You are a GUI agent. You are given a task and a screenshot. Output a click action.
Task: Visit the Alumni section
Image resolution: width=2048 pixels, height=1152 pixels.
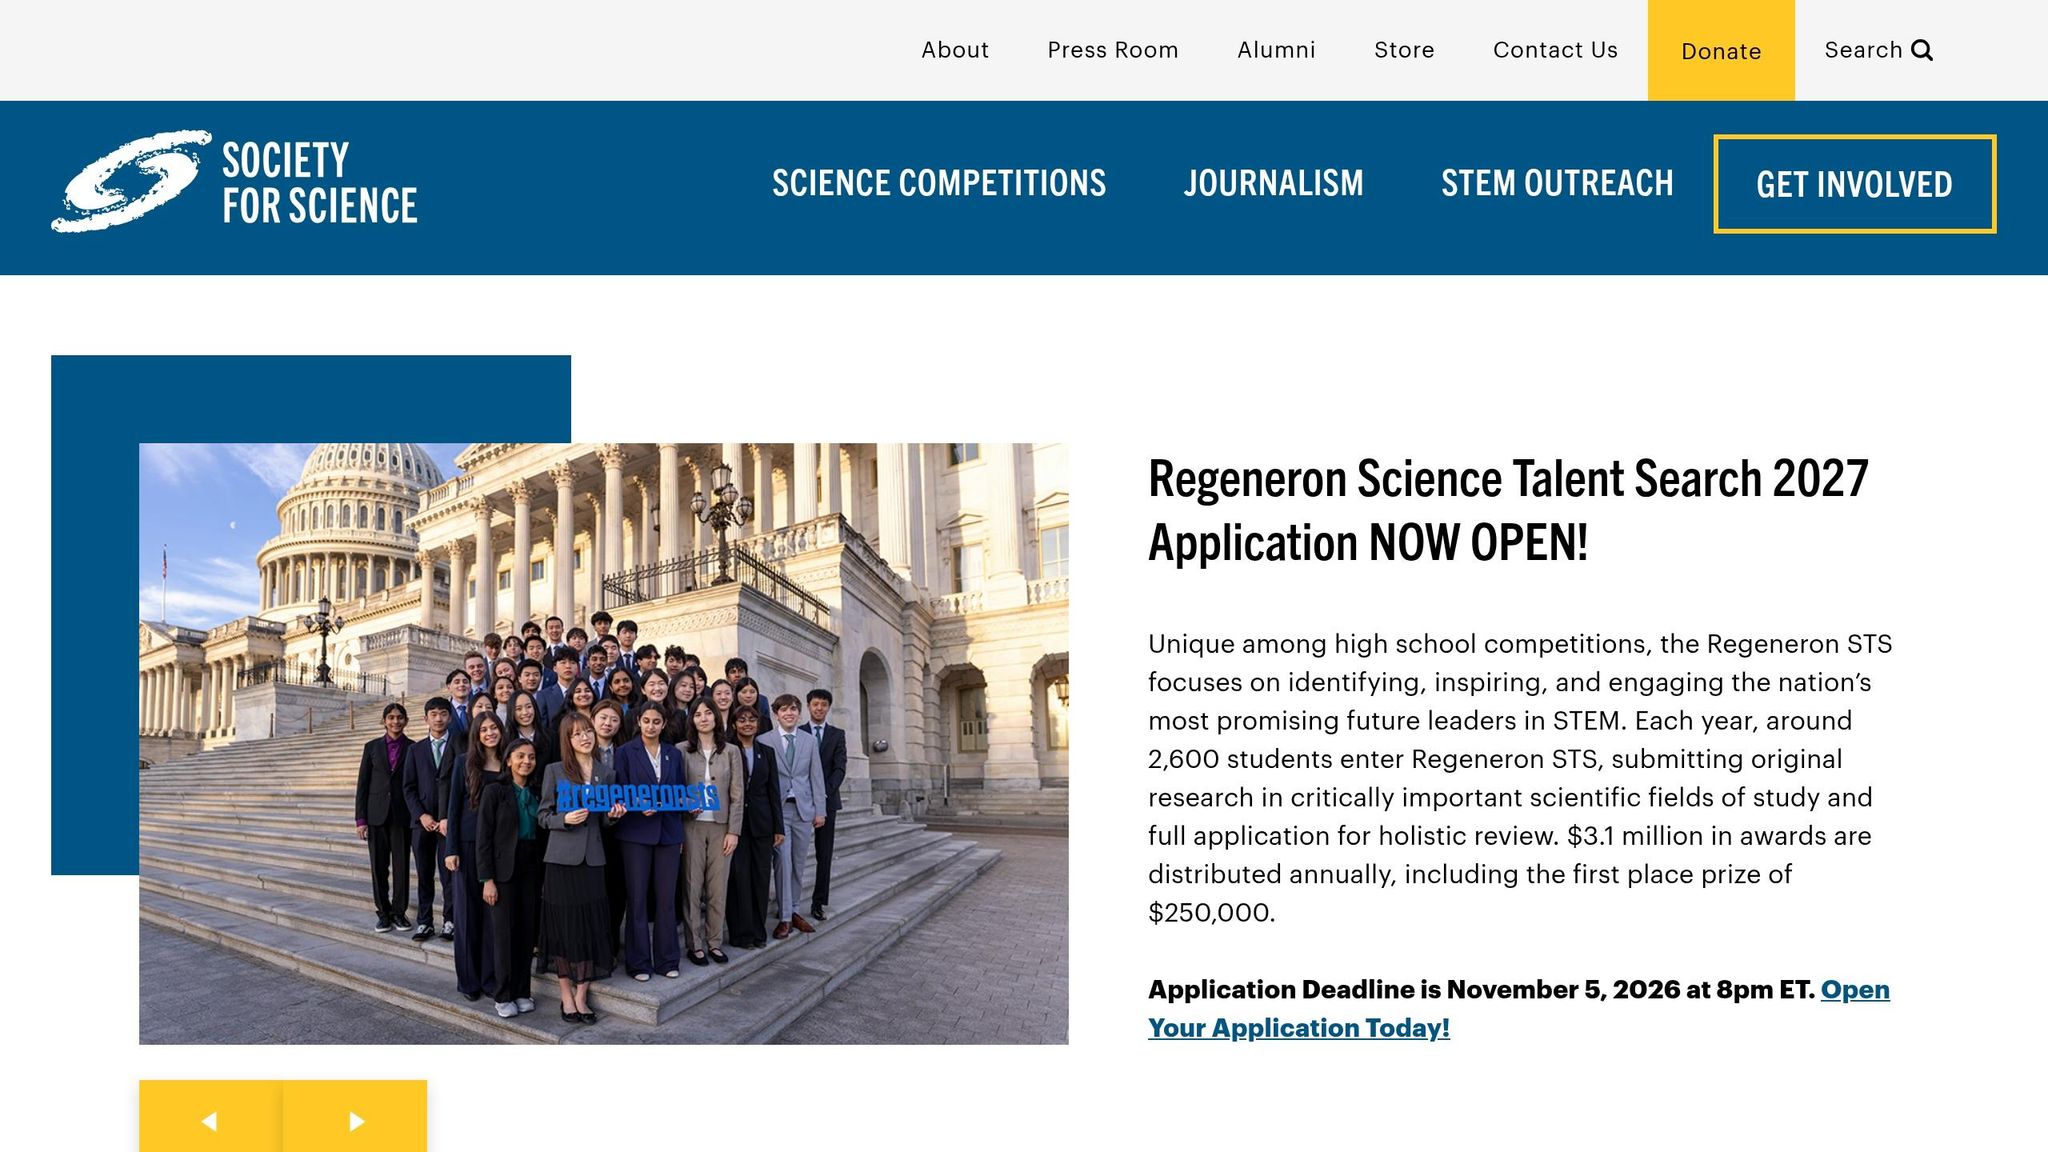tap(1276, 50)
